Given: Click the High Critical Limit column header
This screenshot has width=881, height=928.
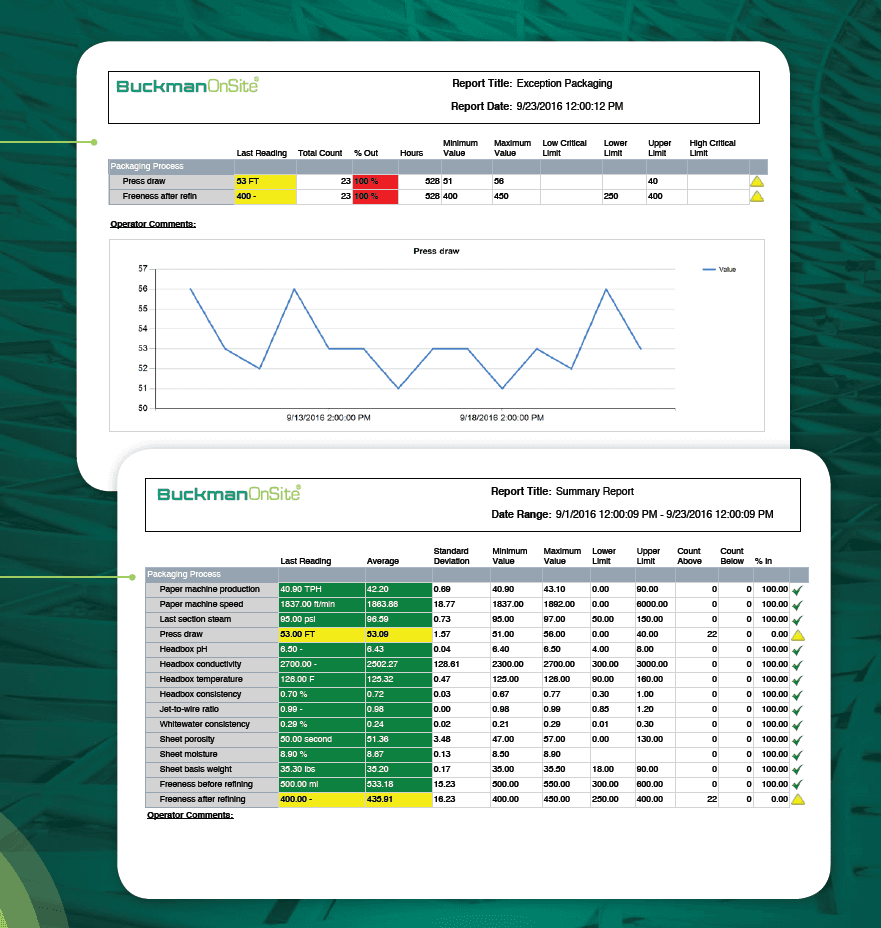Looking at the screenshot, I should point(712,148).
